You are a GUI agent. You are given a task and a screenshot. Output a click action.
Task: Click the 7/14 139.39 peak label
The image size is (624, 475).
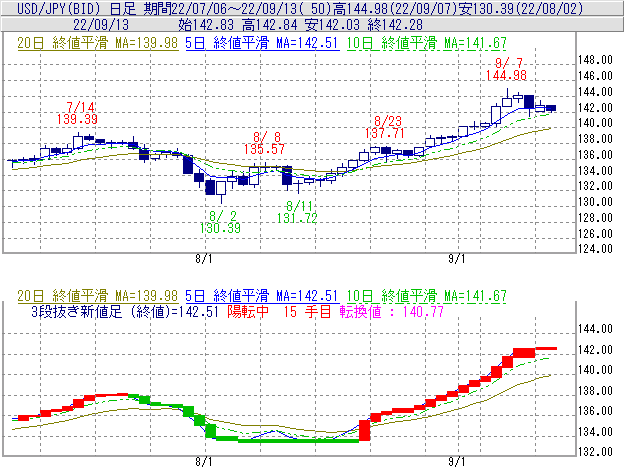[x=77, y=113]
